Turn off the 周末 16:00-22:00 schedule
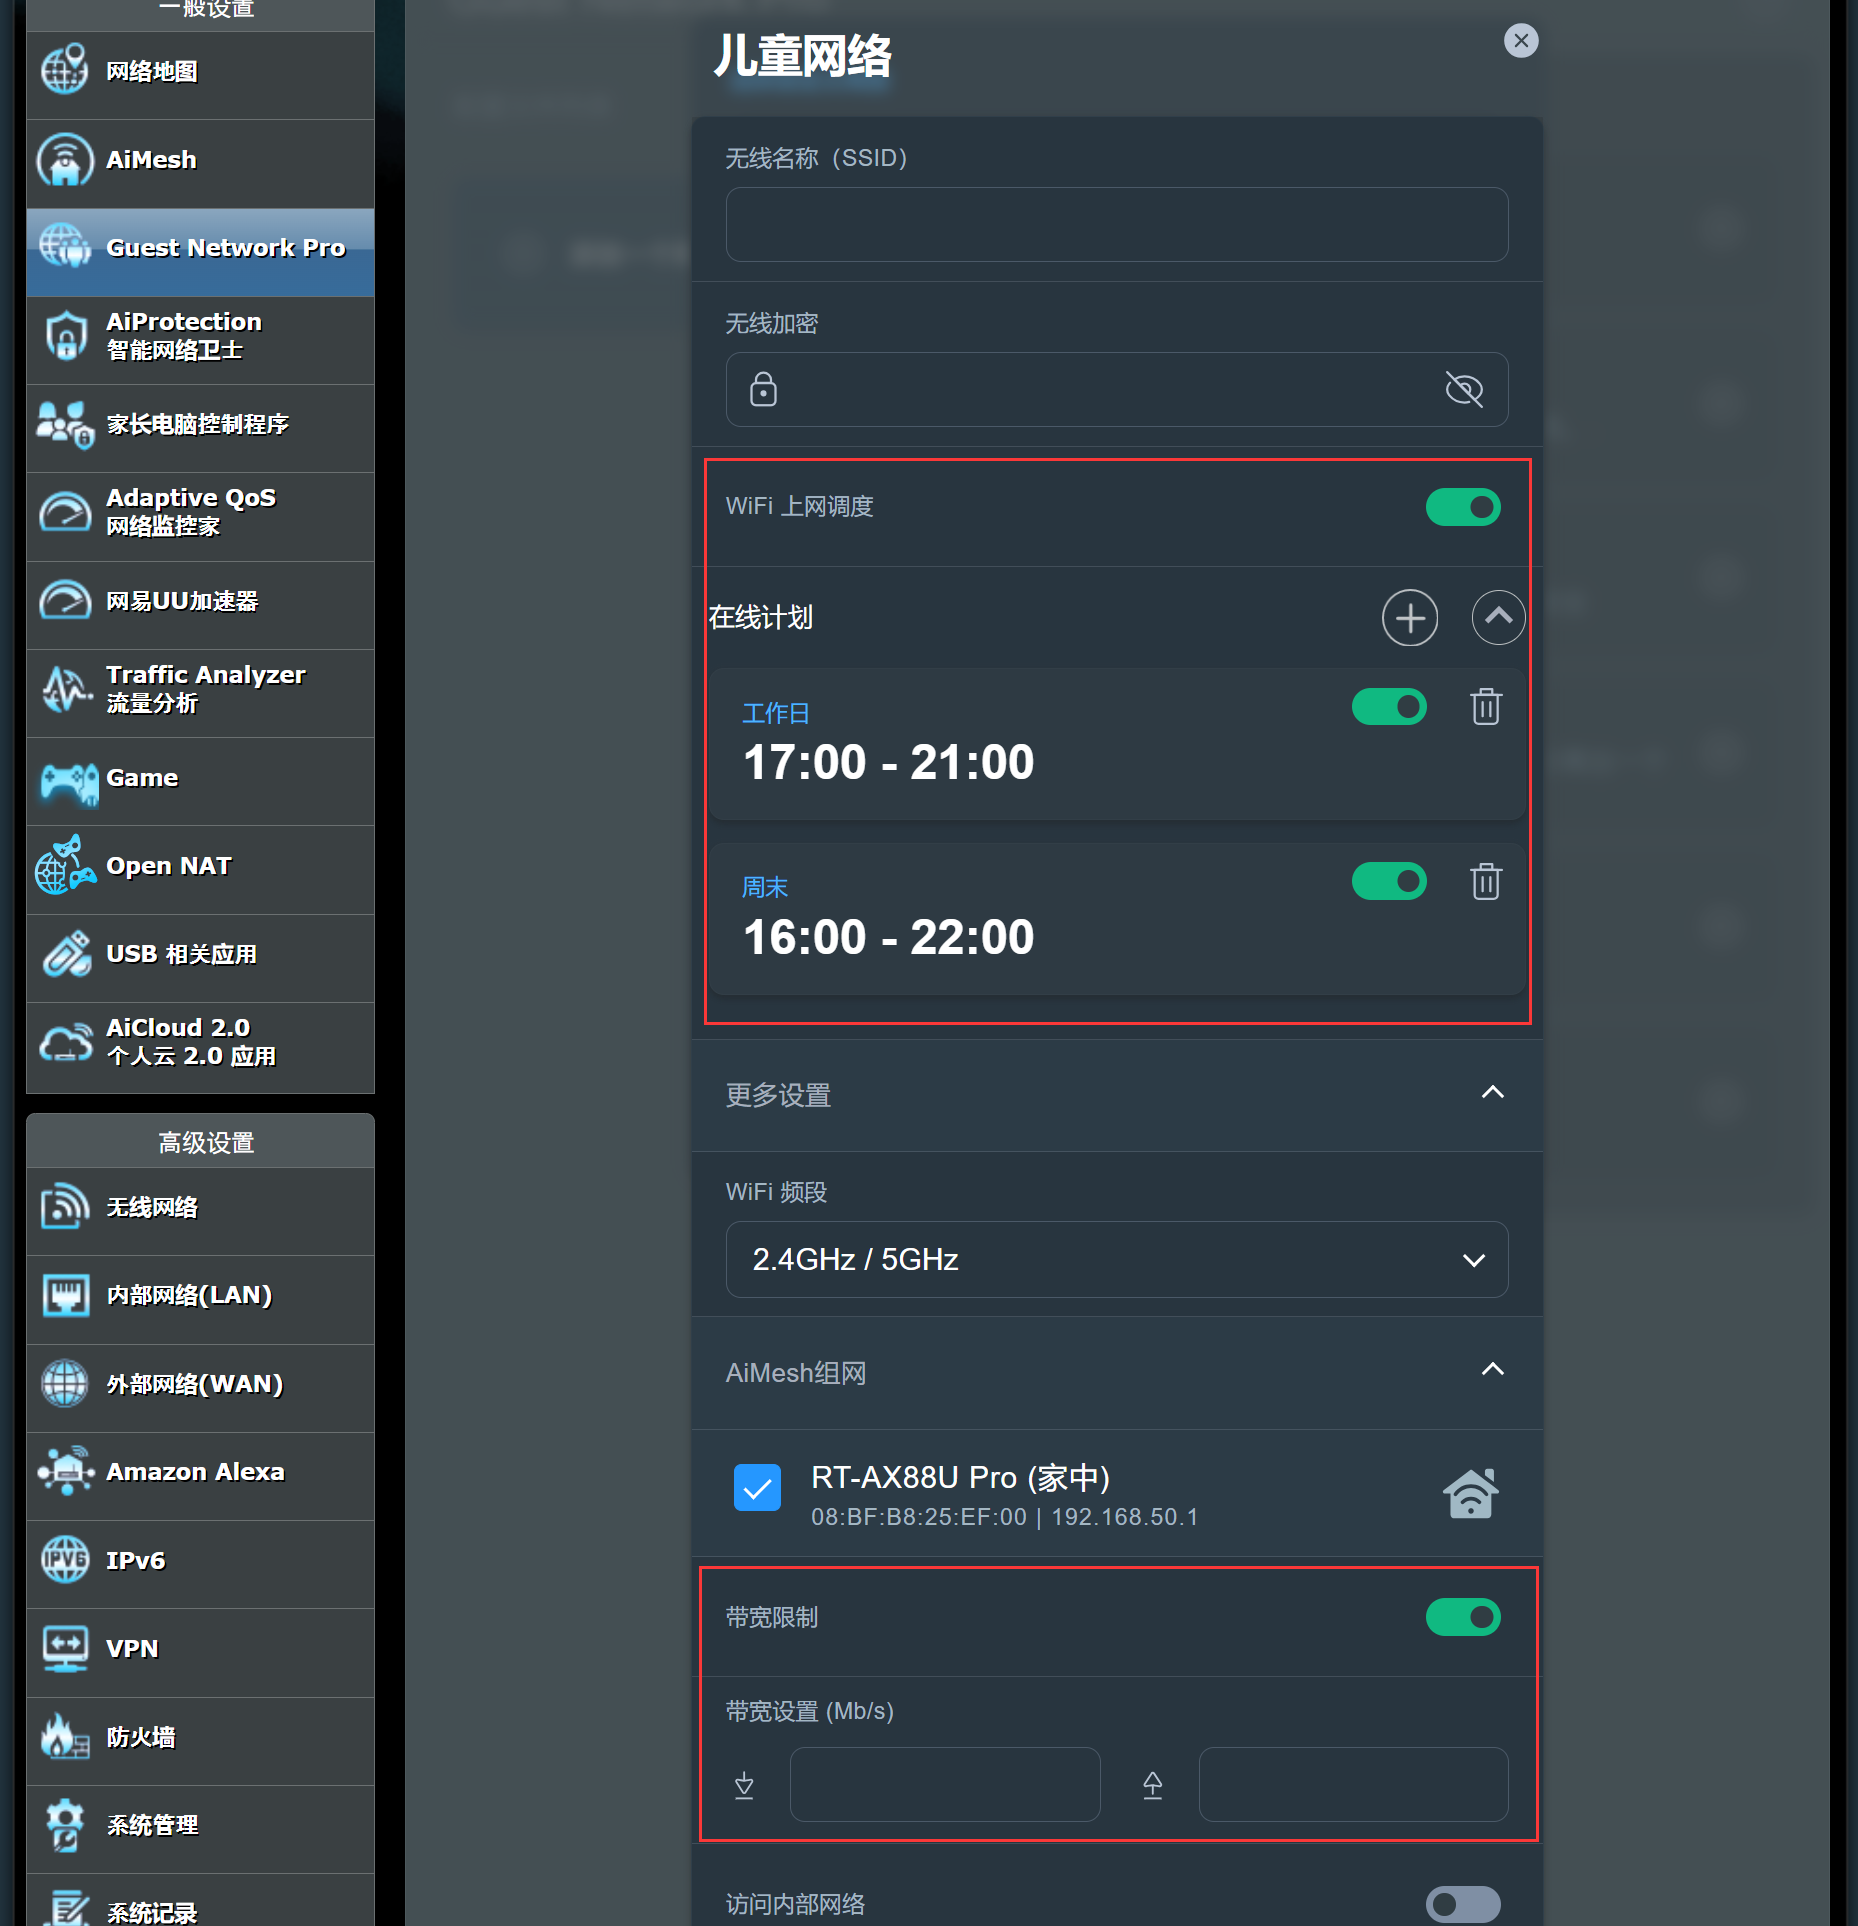 point(1389,881)
